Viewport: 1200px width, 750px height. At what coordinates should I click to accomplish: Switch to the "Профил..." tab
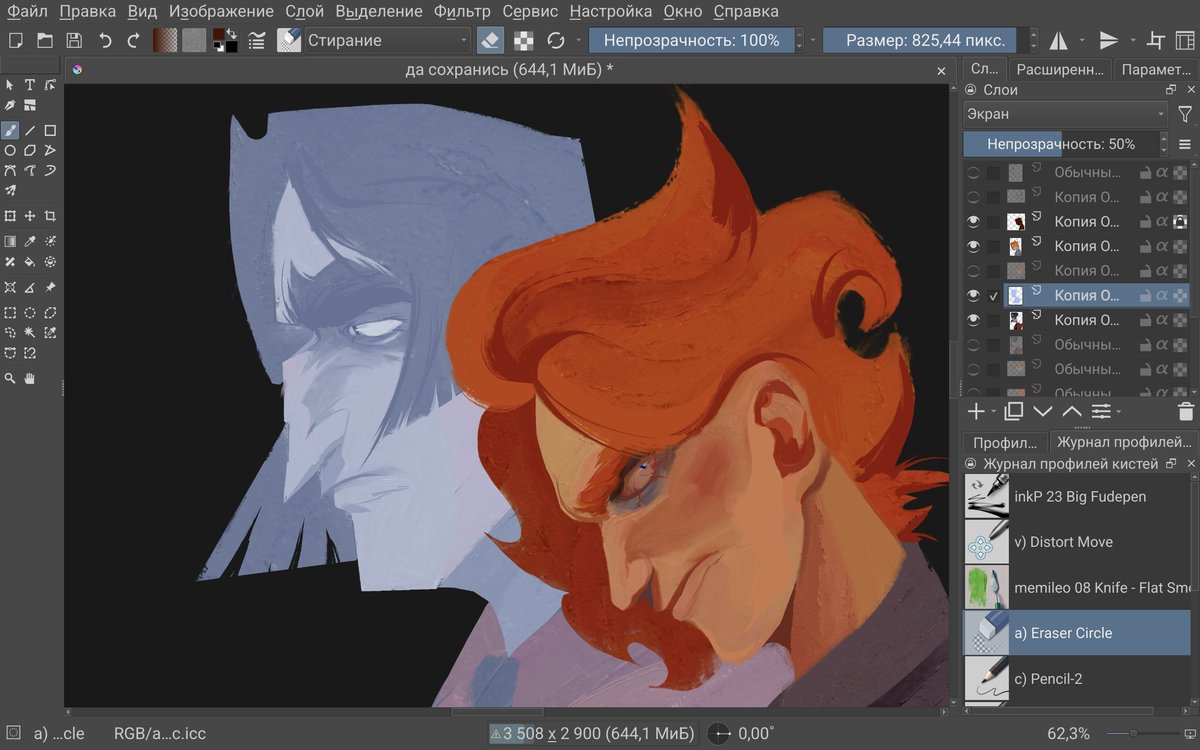(x=1005, y=442)
